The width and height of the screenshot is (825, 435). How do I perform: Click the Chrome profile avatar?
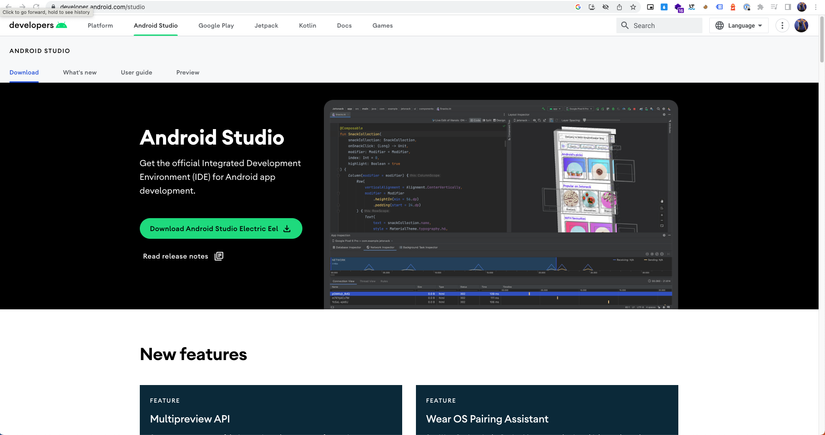coord(802,7)
